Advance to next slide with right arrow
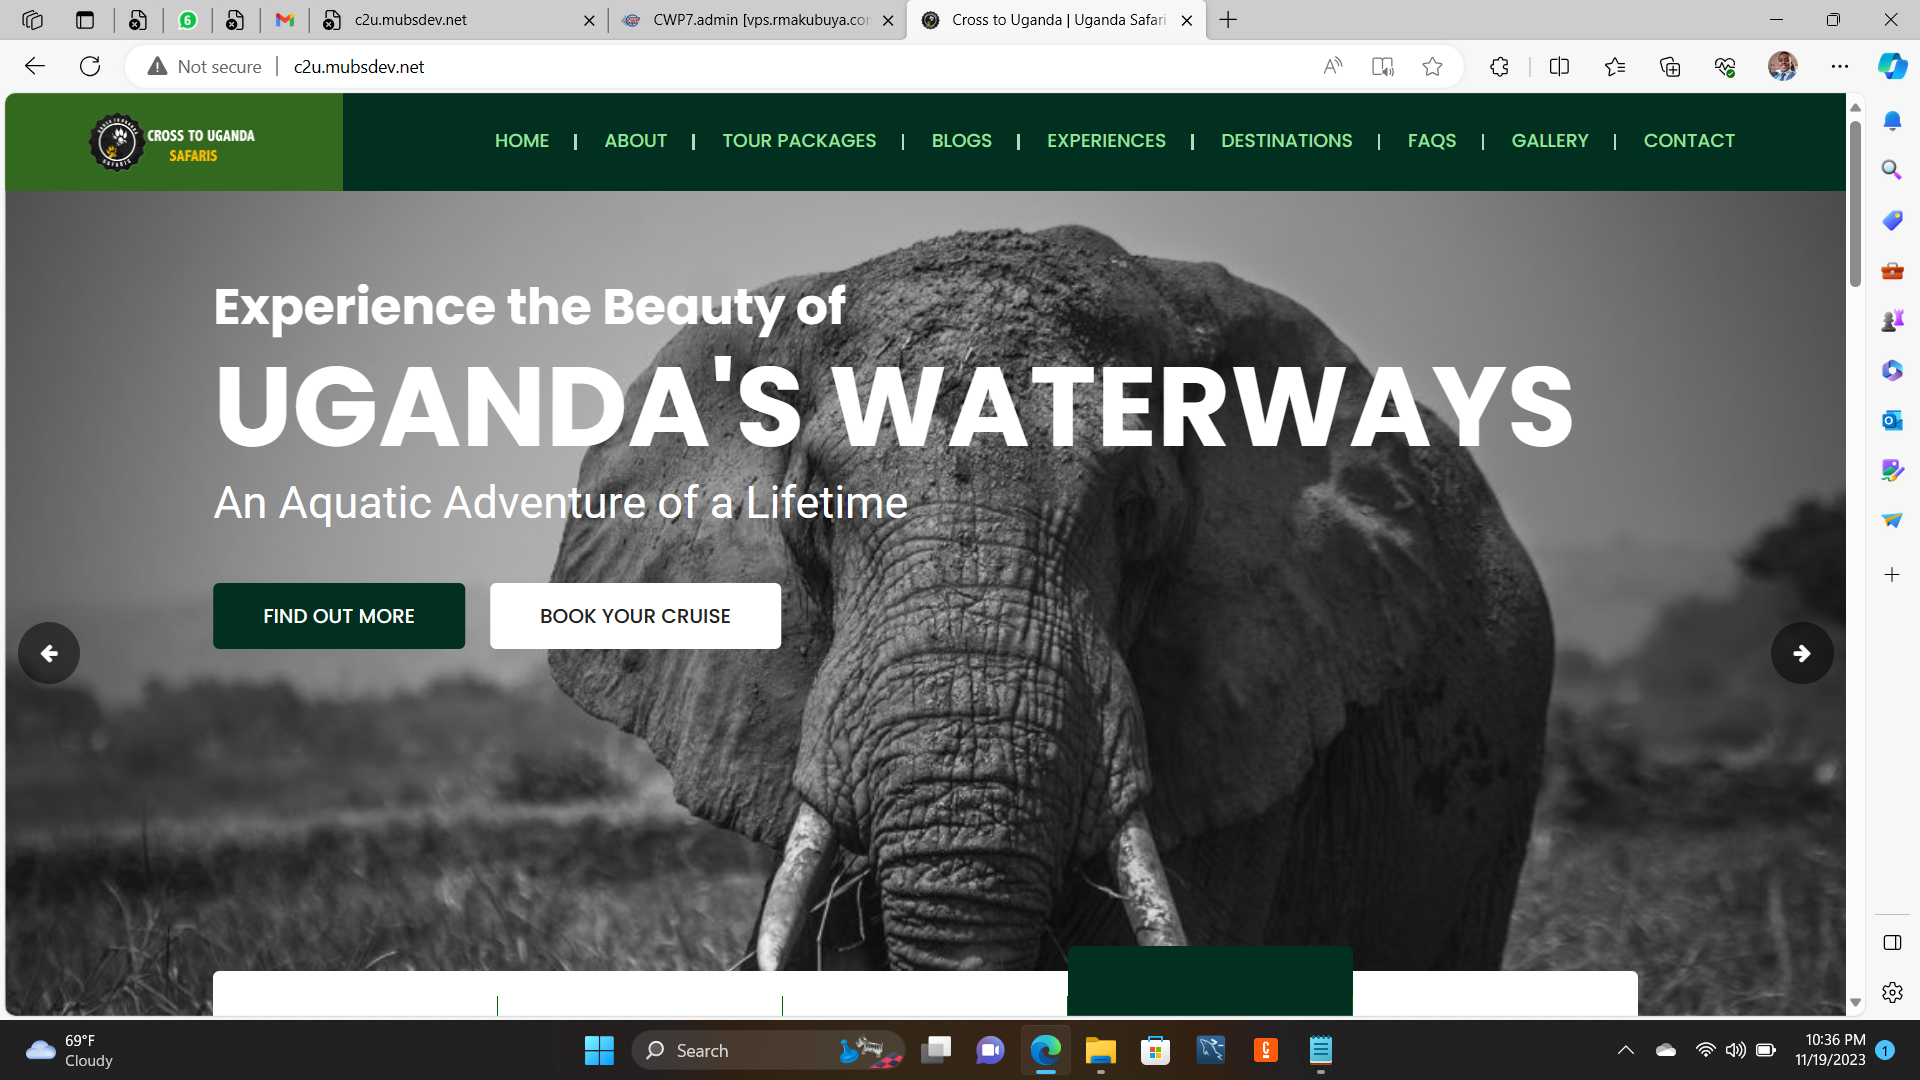The image size is (1920, 1080). pyautogui.click(x=1802, y=653)
